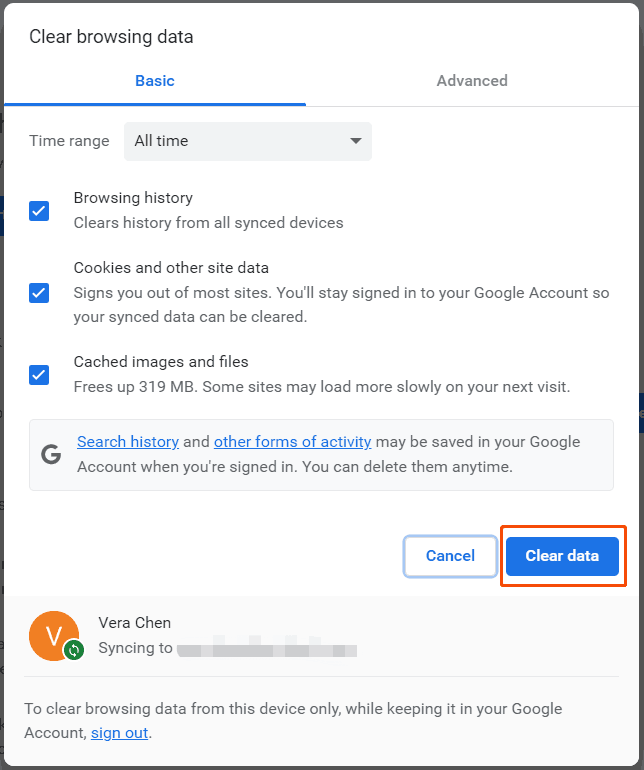The width and height of the screenshot is (644, 770).
Task: Click the green sync status badge
Action: tap(74, 650)
